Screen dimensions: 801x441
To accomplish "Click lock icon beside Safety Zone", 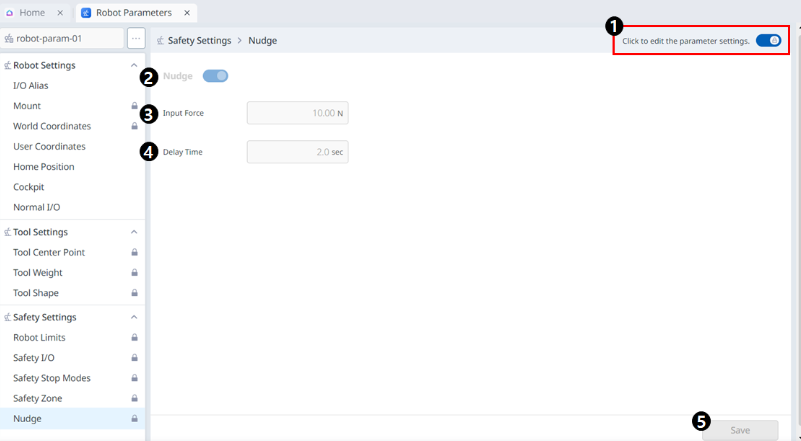I will (x=134, y=398).
